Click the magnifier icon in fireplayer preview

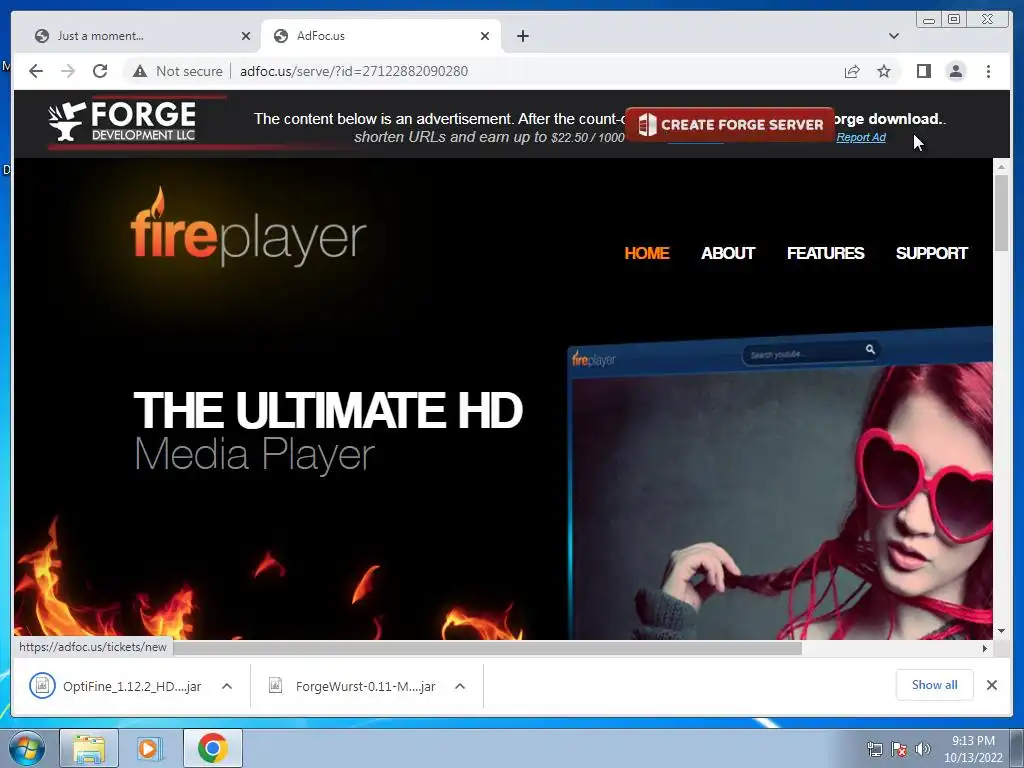click(x=871, y=349)
